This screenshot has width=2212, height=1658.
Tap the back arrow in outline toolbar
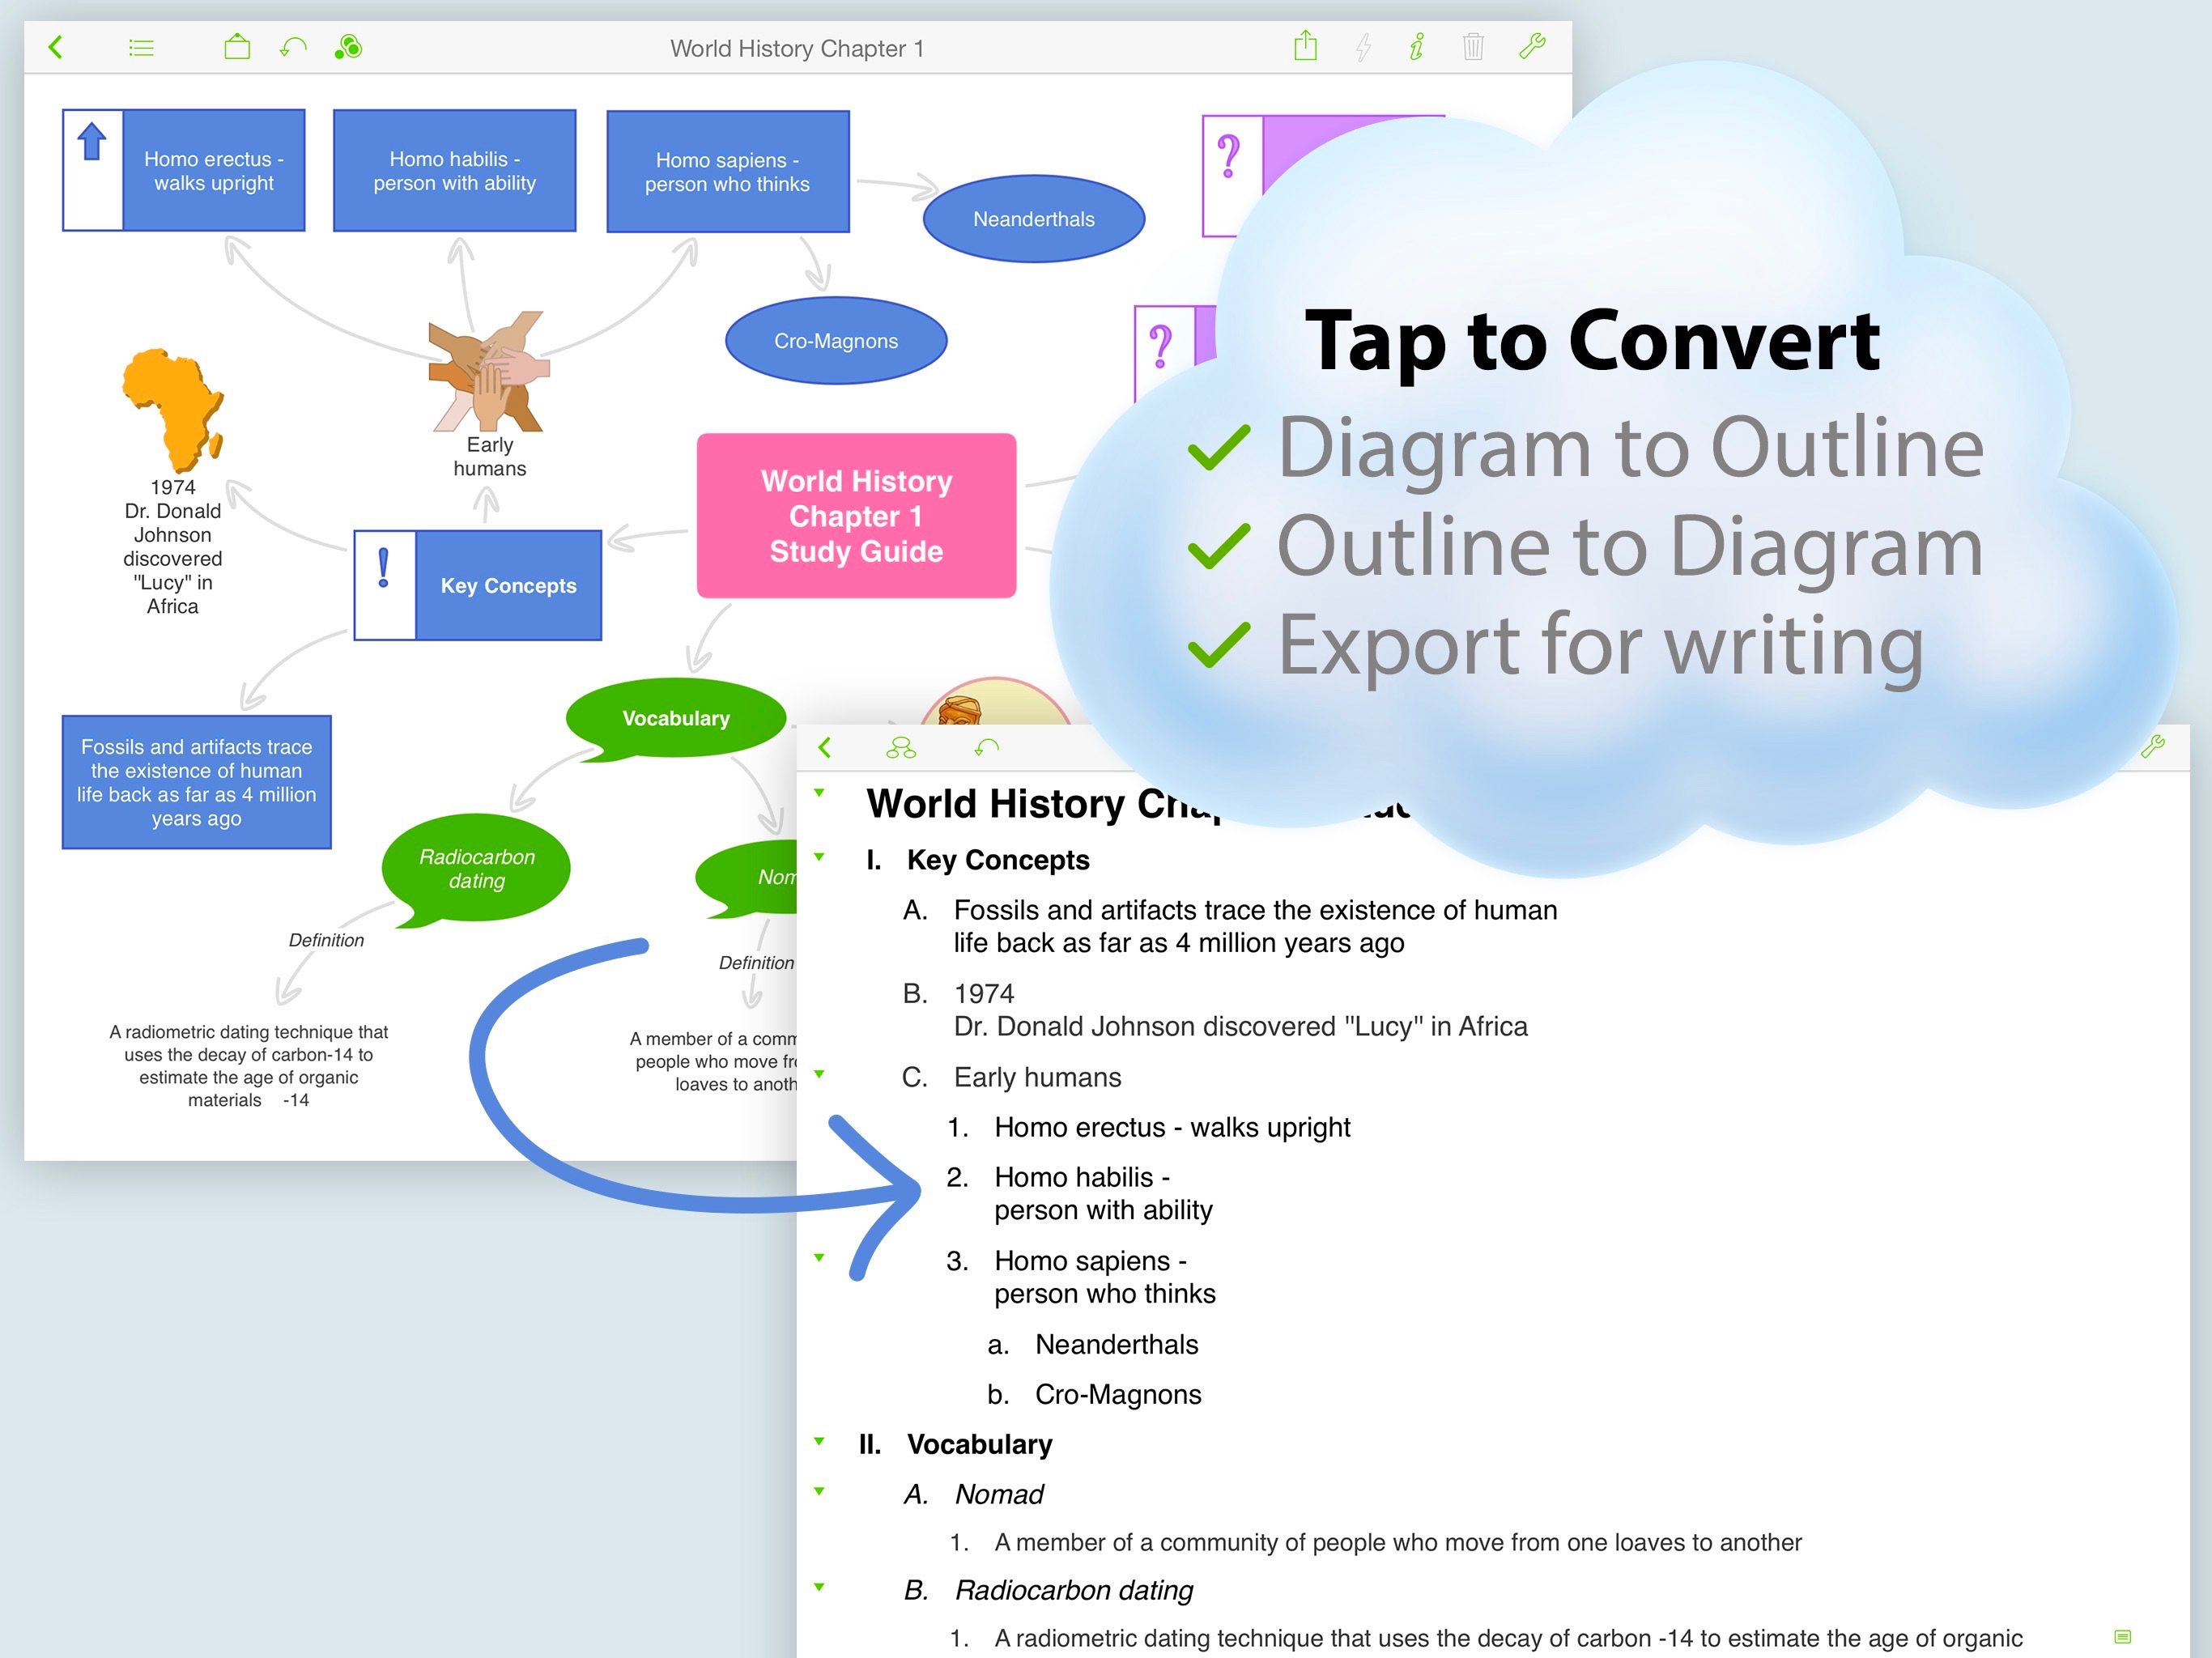tap(825, 747)
